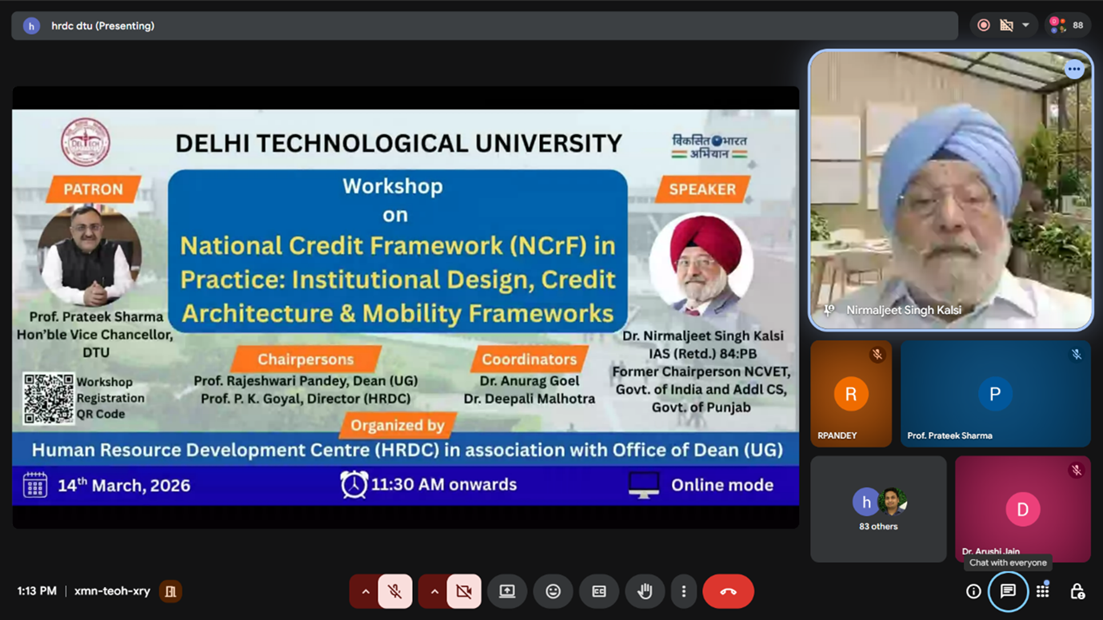Click the presented workshop slide
The width and height of the screenshot is (1103, 620).
pos(405,307)
